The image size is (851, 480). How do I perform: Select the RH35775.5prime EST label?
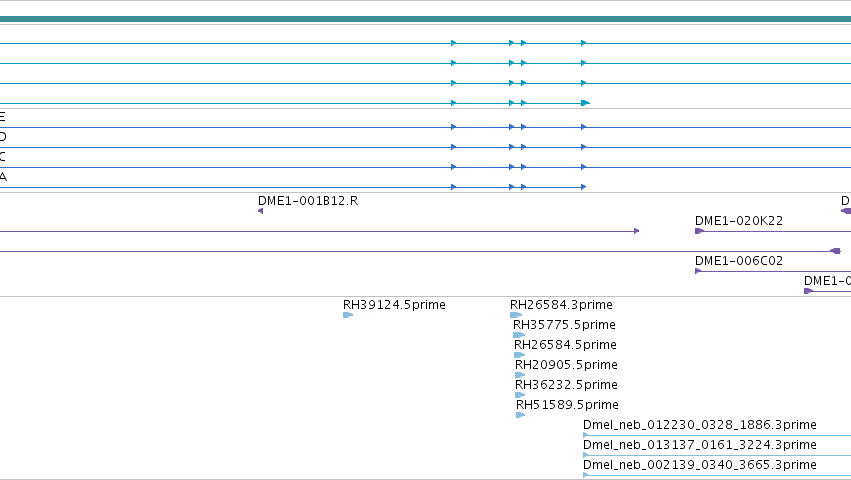(564, 325)
